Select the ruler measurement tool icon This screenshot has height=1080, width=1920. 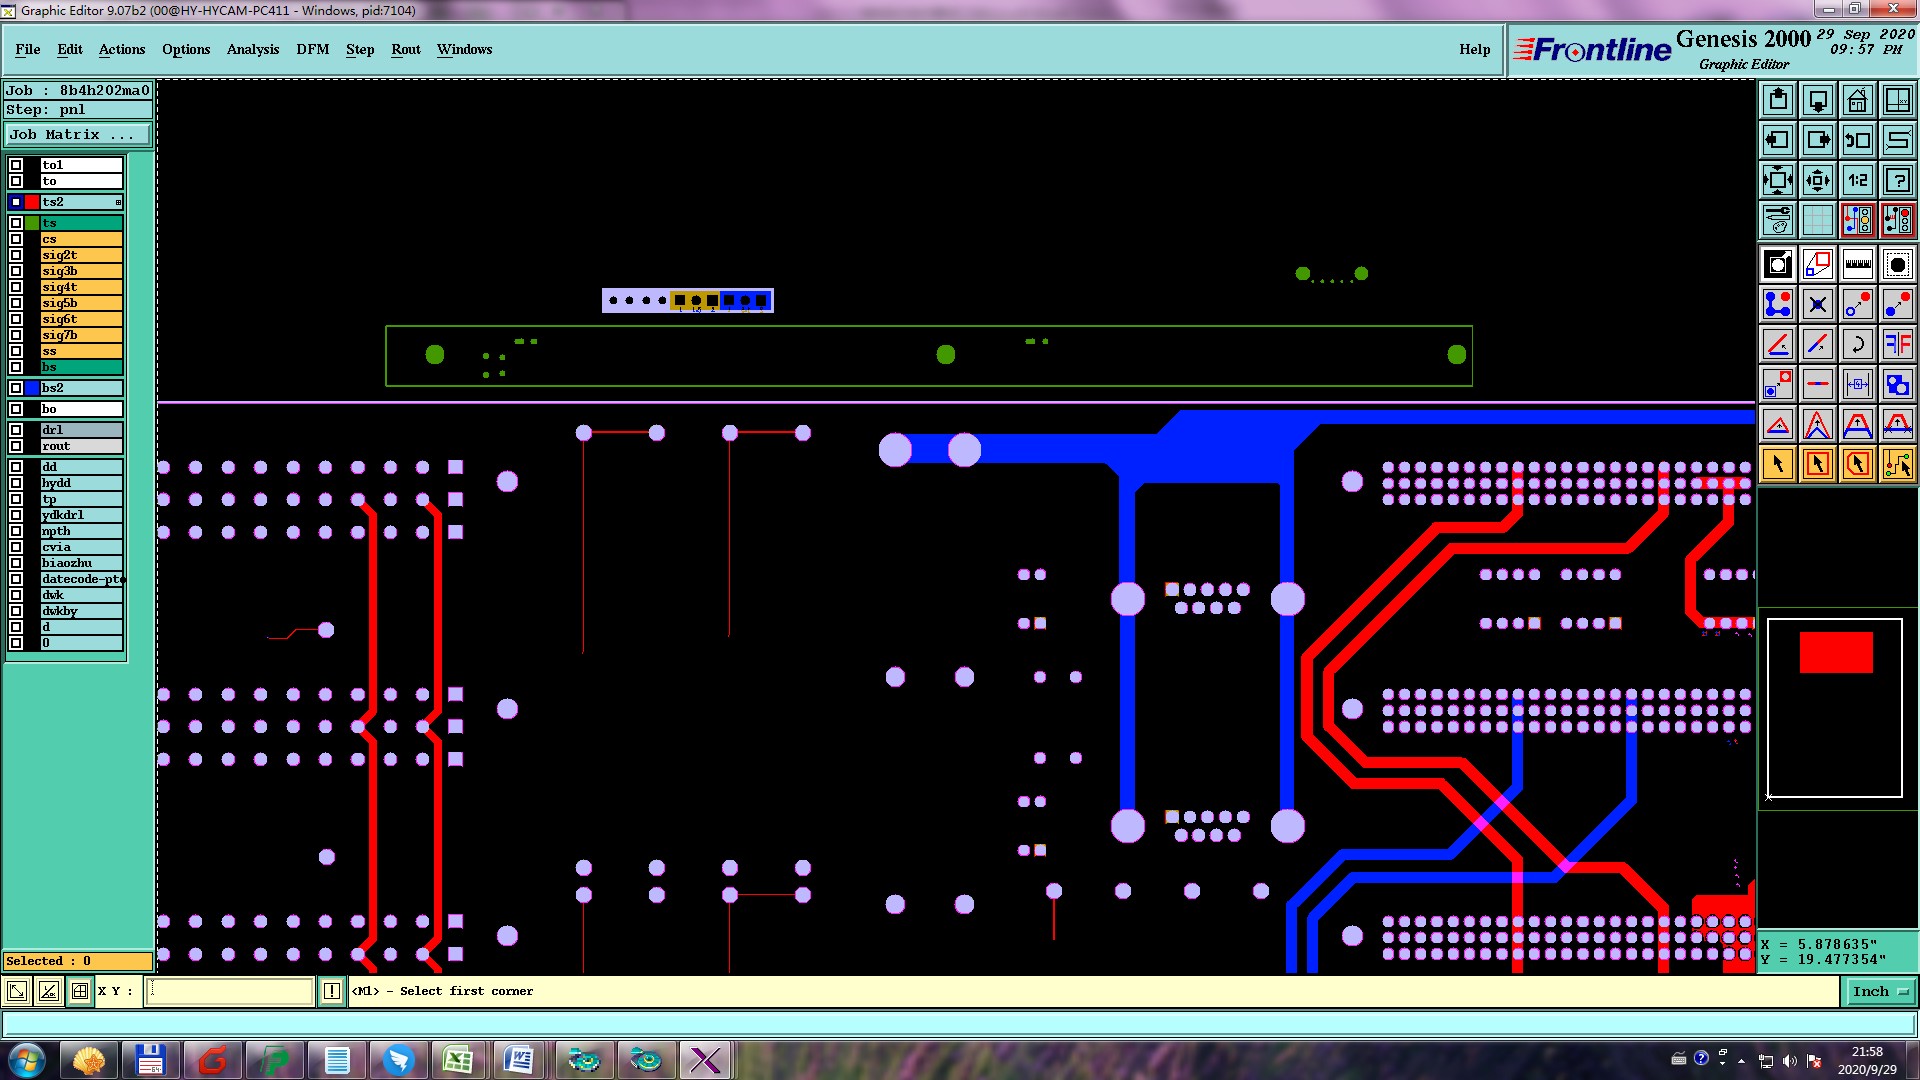(x=1857, y=264)
